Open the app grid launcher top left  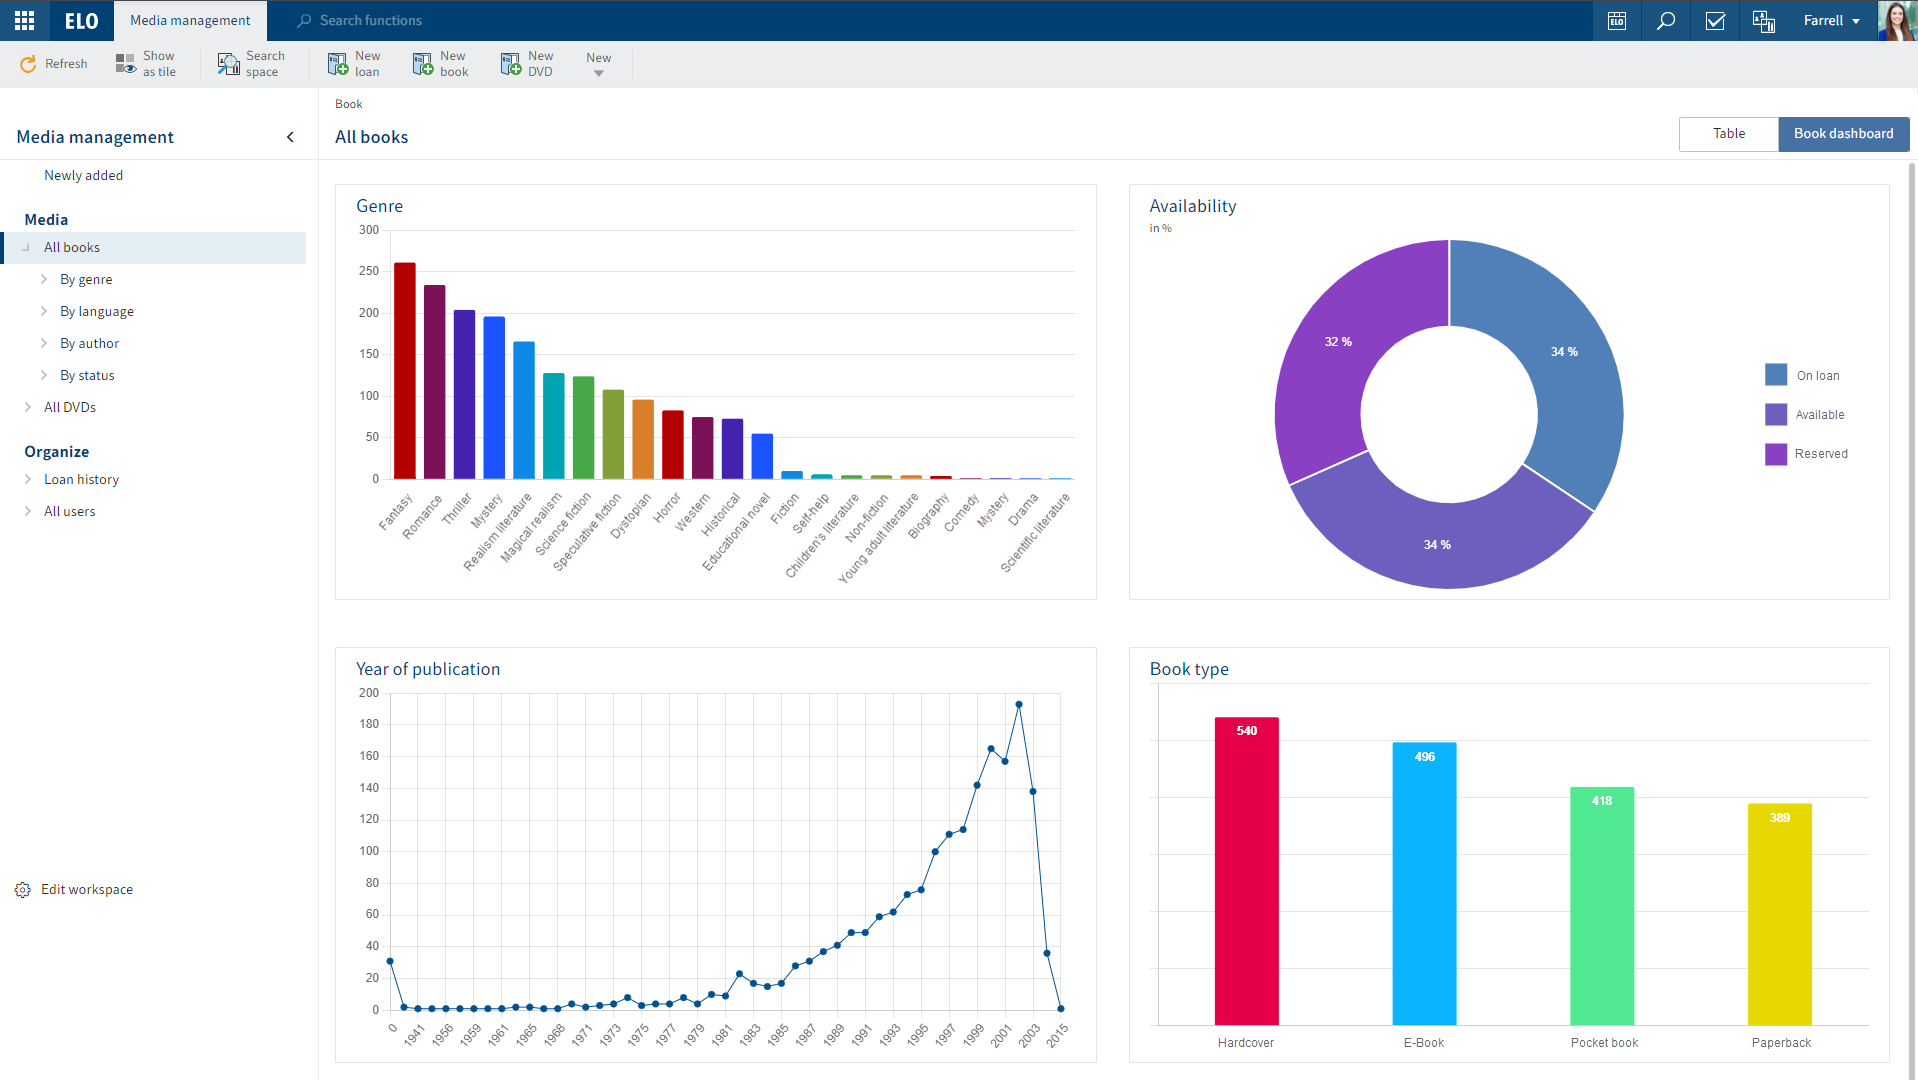22,20
